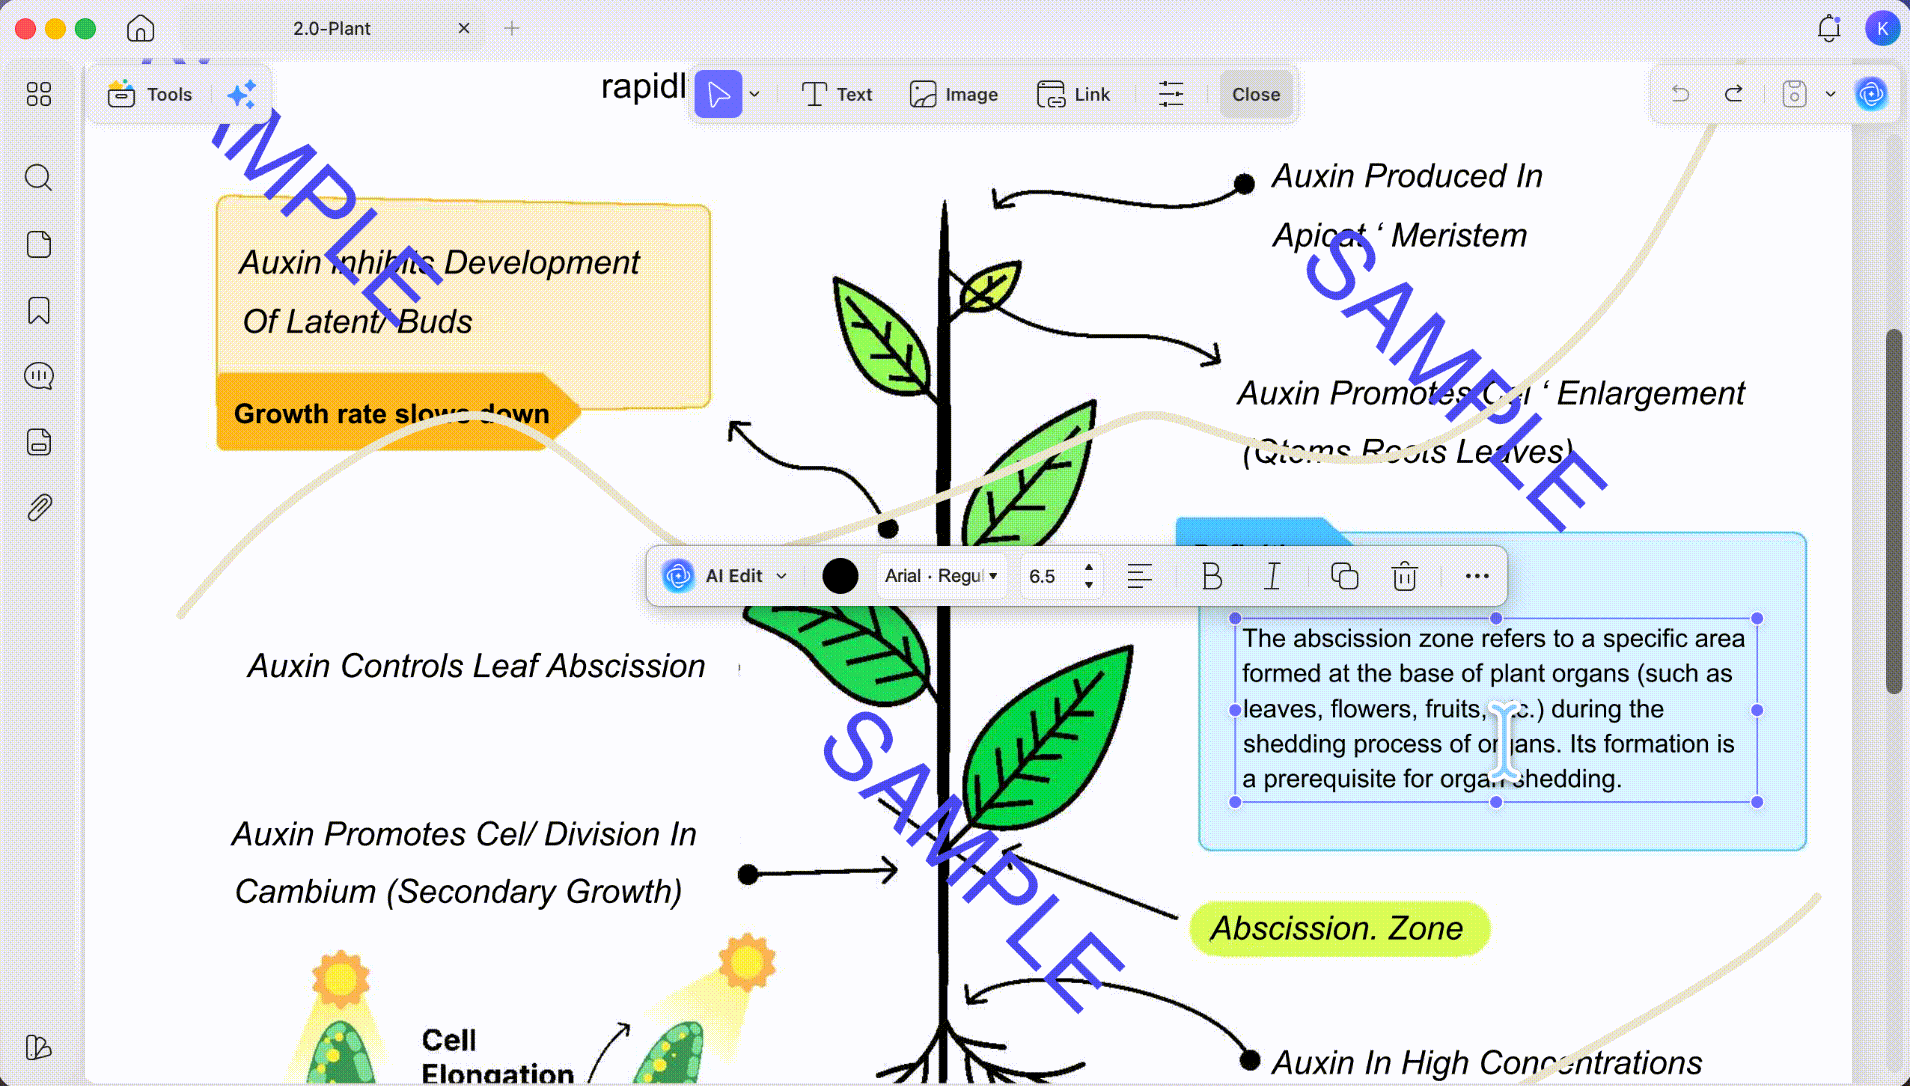Click 'Auxin In High Concentrations' text
Screen dimensions: 1910x1086
pos(1486,1062)
